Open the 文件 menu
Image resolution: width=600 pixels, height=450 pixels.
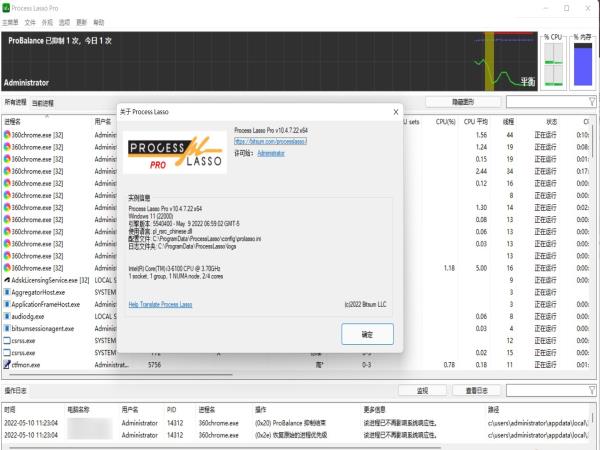tap(30, 22)
